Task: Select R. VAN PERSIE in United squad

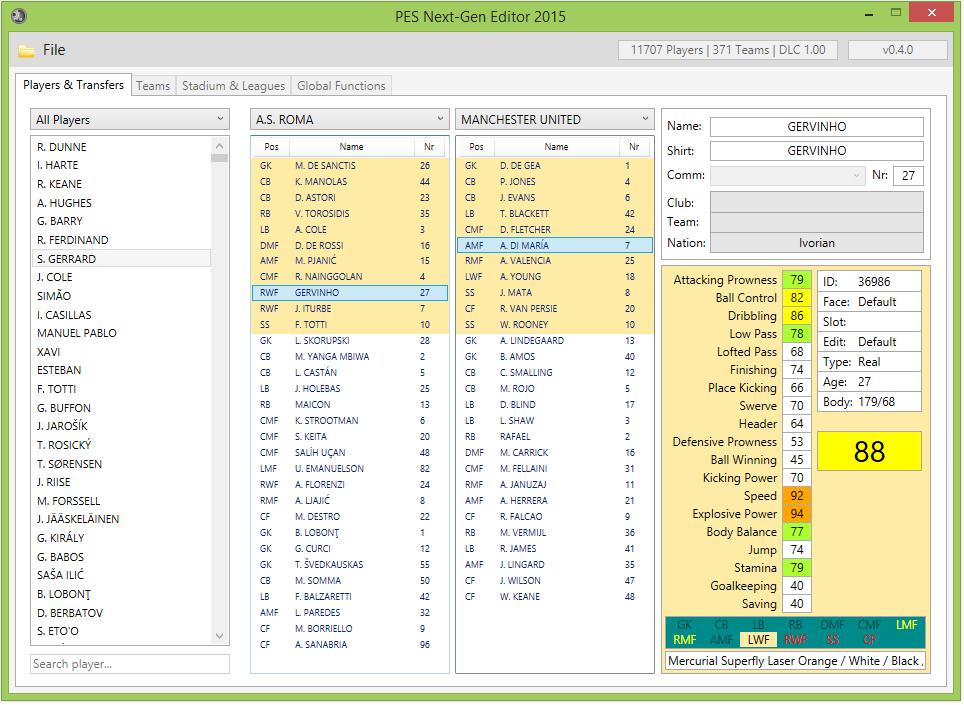Action: pyautogui.click(x=555, y=309)
